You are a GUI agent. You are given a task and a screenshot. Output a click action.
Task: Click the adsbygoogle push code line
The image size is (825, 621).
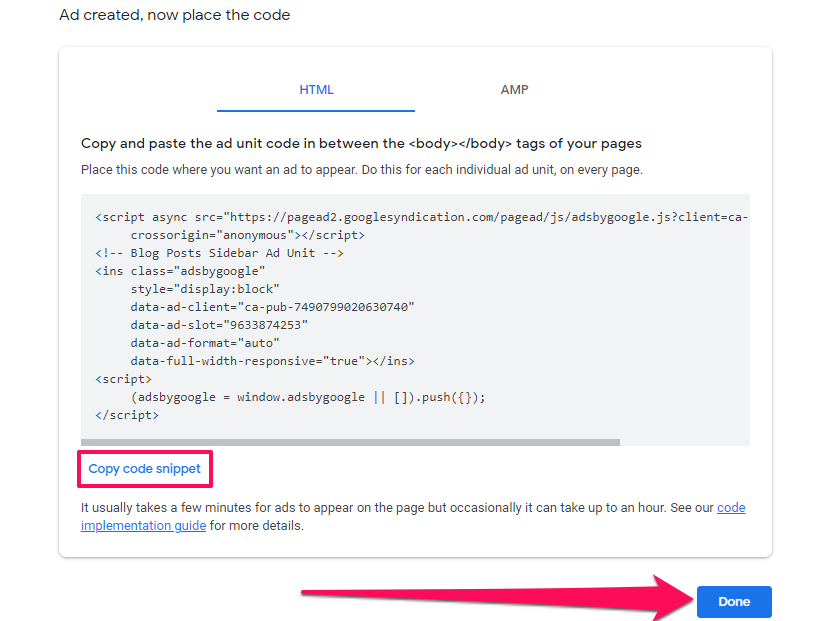(308, 397)
